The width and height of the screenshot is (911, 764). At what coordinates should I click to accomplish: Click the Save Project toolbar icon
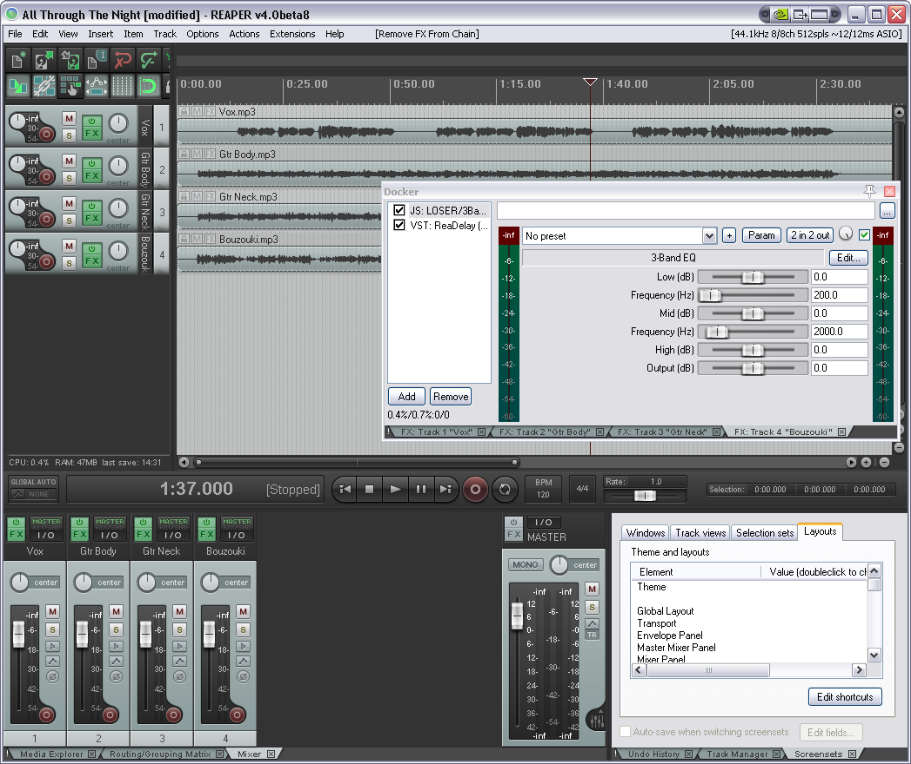(70, 60)
